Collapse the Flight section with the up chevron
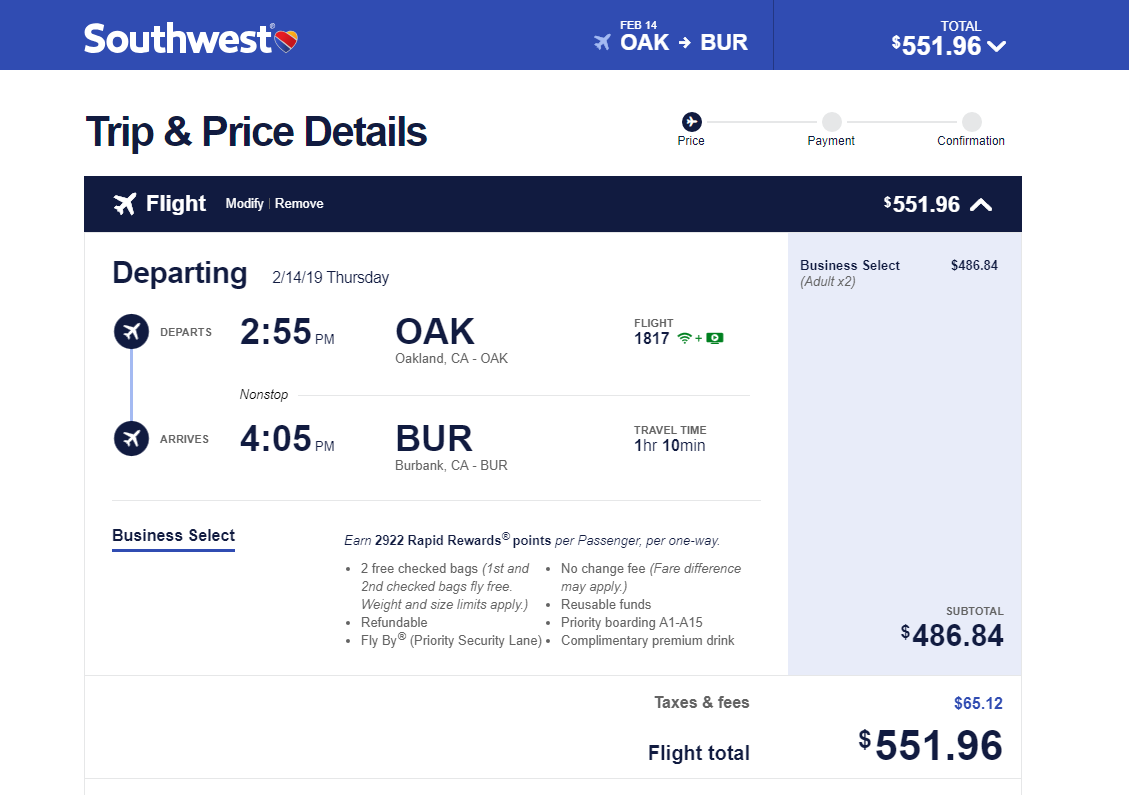This screenshot has width=1129, height=795. pos(981,205)
